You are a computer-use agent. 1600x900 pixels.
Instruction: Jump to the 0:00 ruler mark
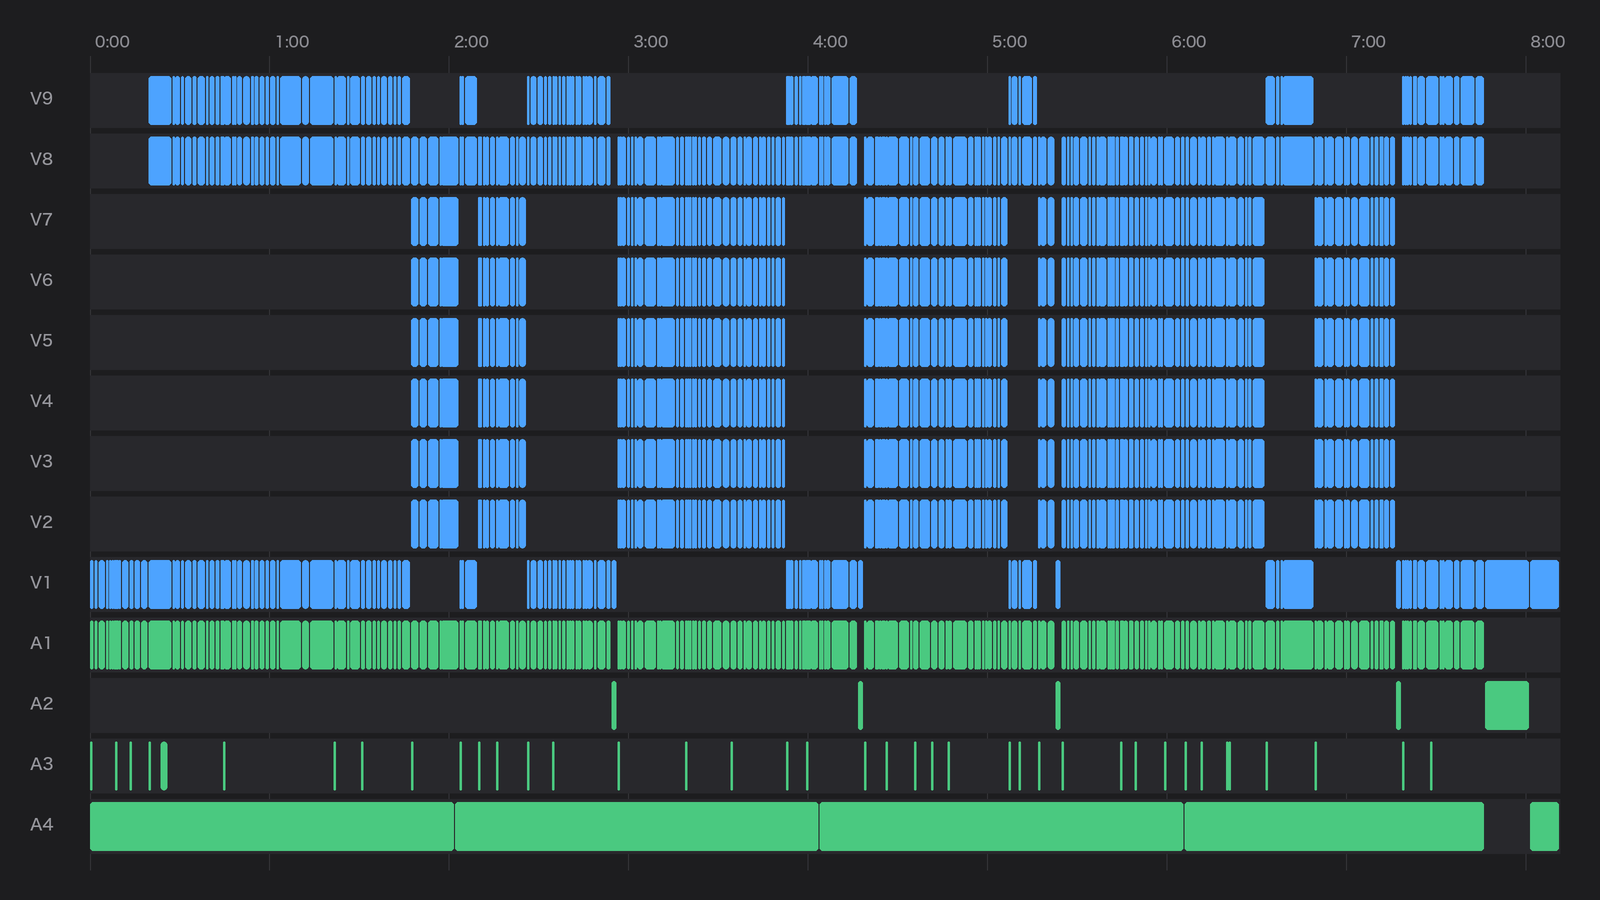[112, 41]
